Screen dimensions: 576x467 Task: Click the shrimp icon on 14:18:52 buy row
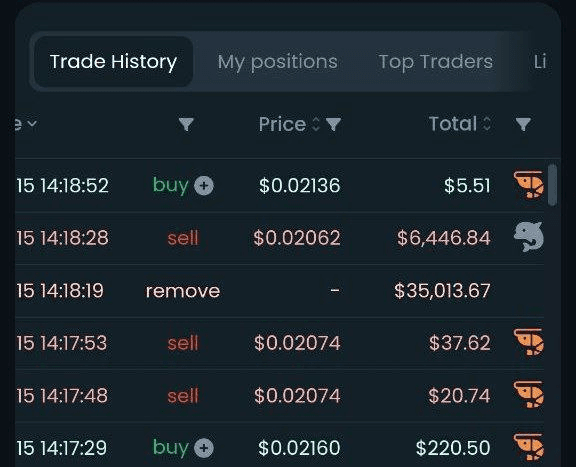(x=529, y=185)
